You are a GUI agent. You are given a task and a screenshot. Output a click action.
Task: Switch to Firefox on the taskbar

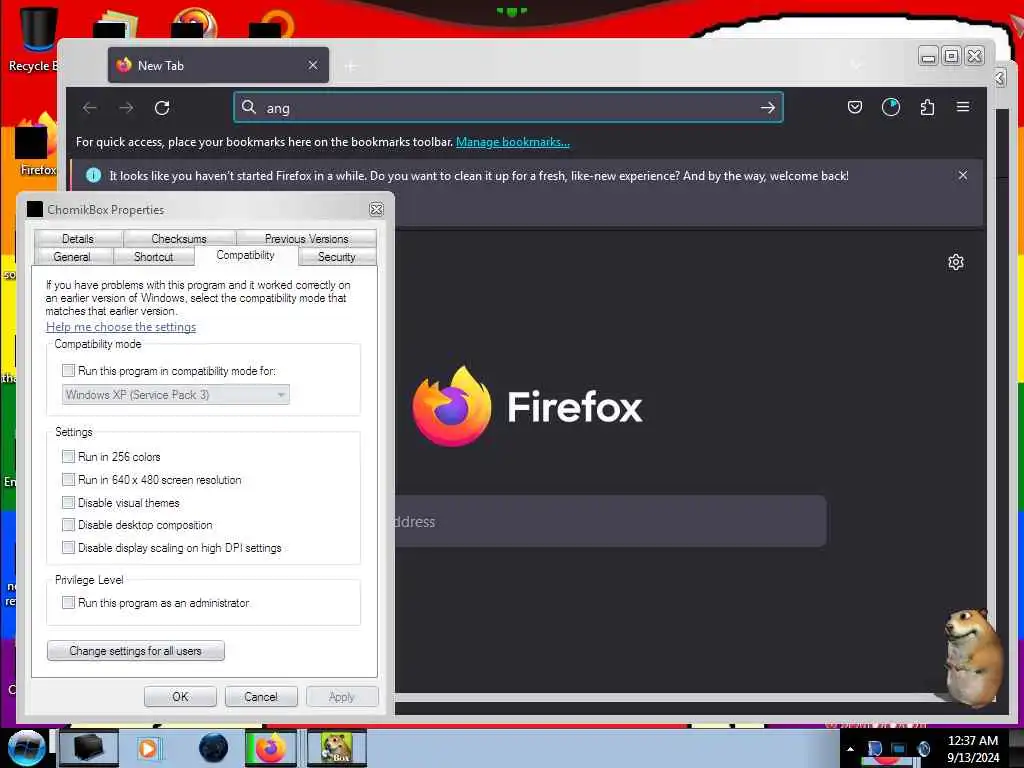click(270, 748)
